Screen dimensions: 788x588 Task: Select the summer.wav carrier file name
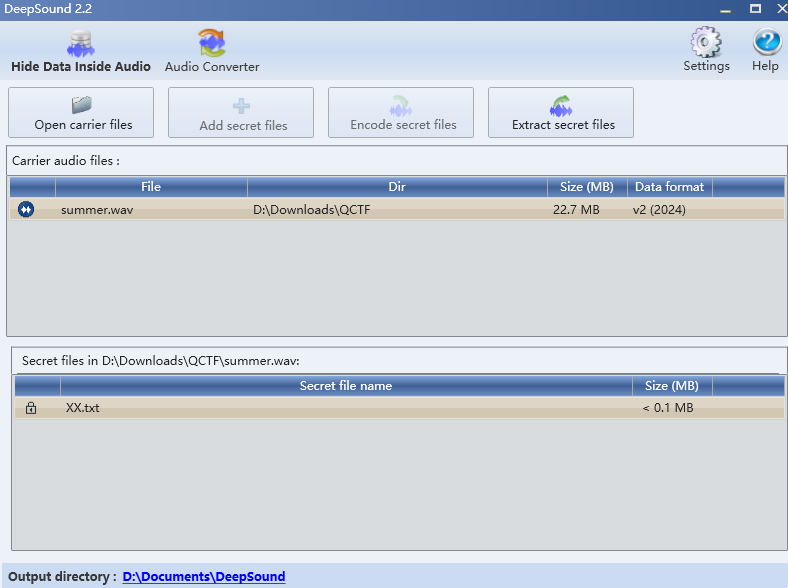click(x=97, y=210)
